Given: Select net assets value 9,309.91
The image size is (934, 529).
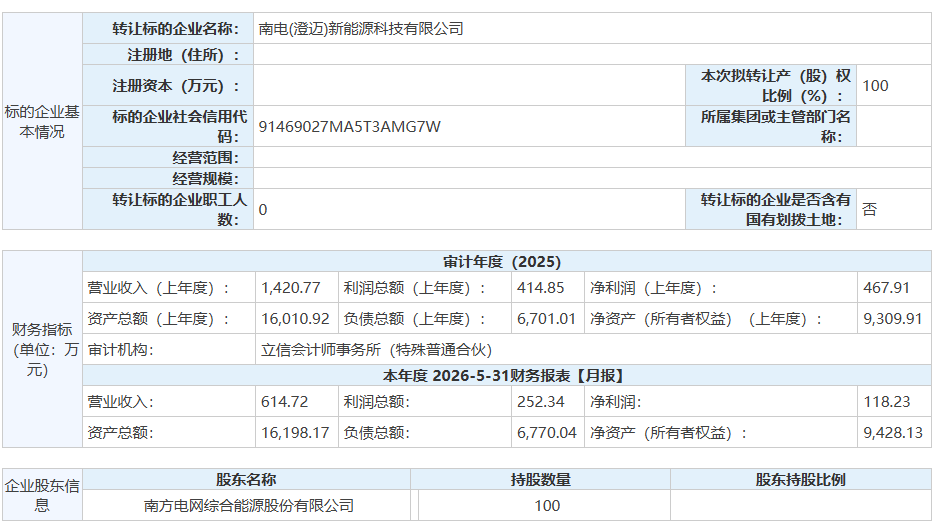Looking at the screenshot, I should (x=893, y=319).
